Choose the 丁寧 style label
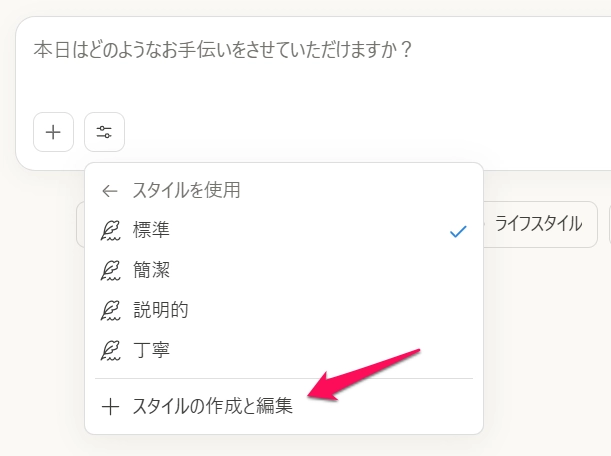Viewport: 611px width, 456px height. point(152,350)
